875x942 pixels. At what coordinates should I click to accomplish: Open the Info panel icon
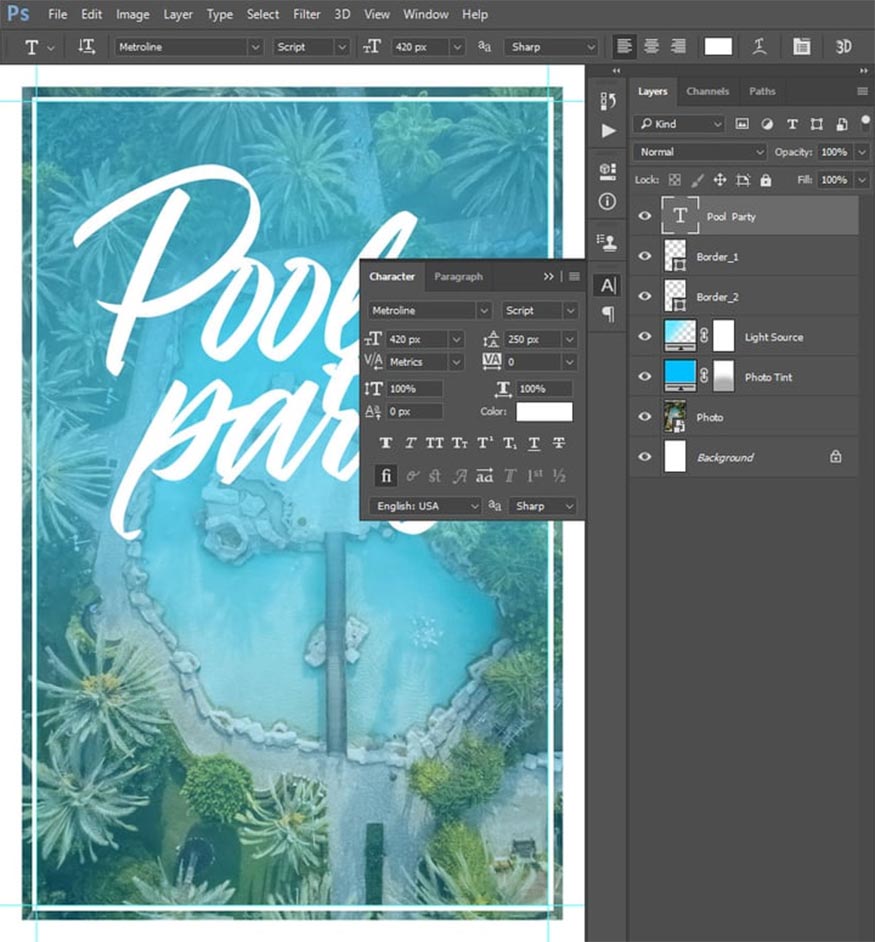(608, 201)
